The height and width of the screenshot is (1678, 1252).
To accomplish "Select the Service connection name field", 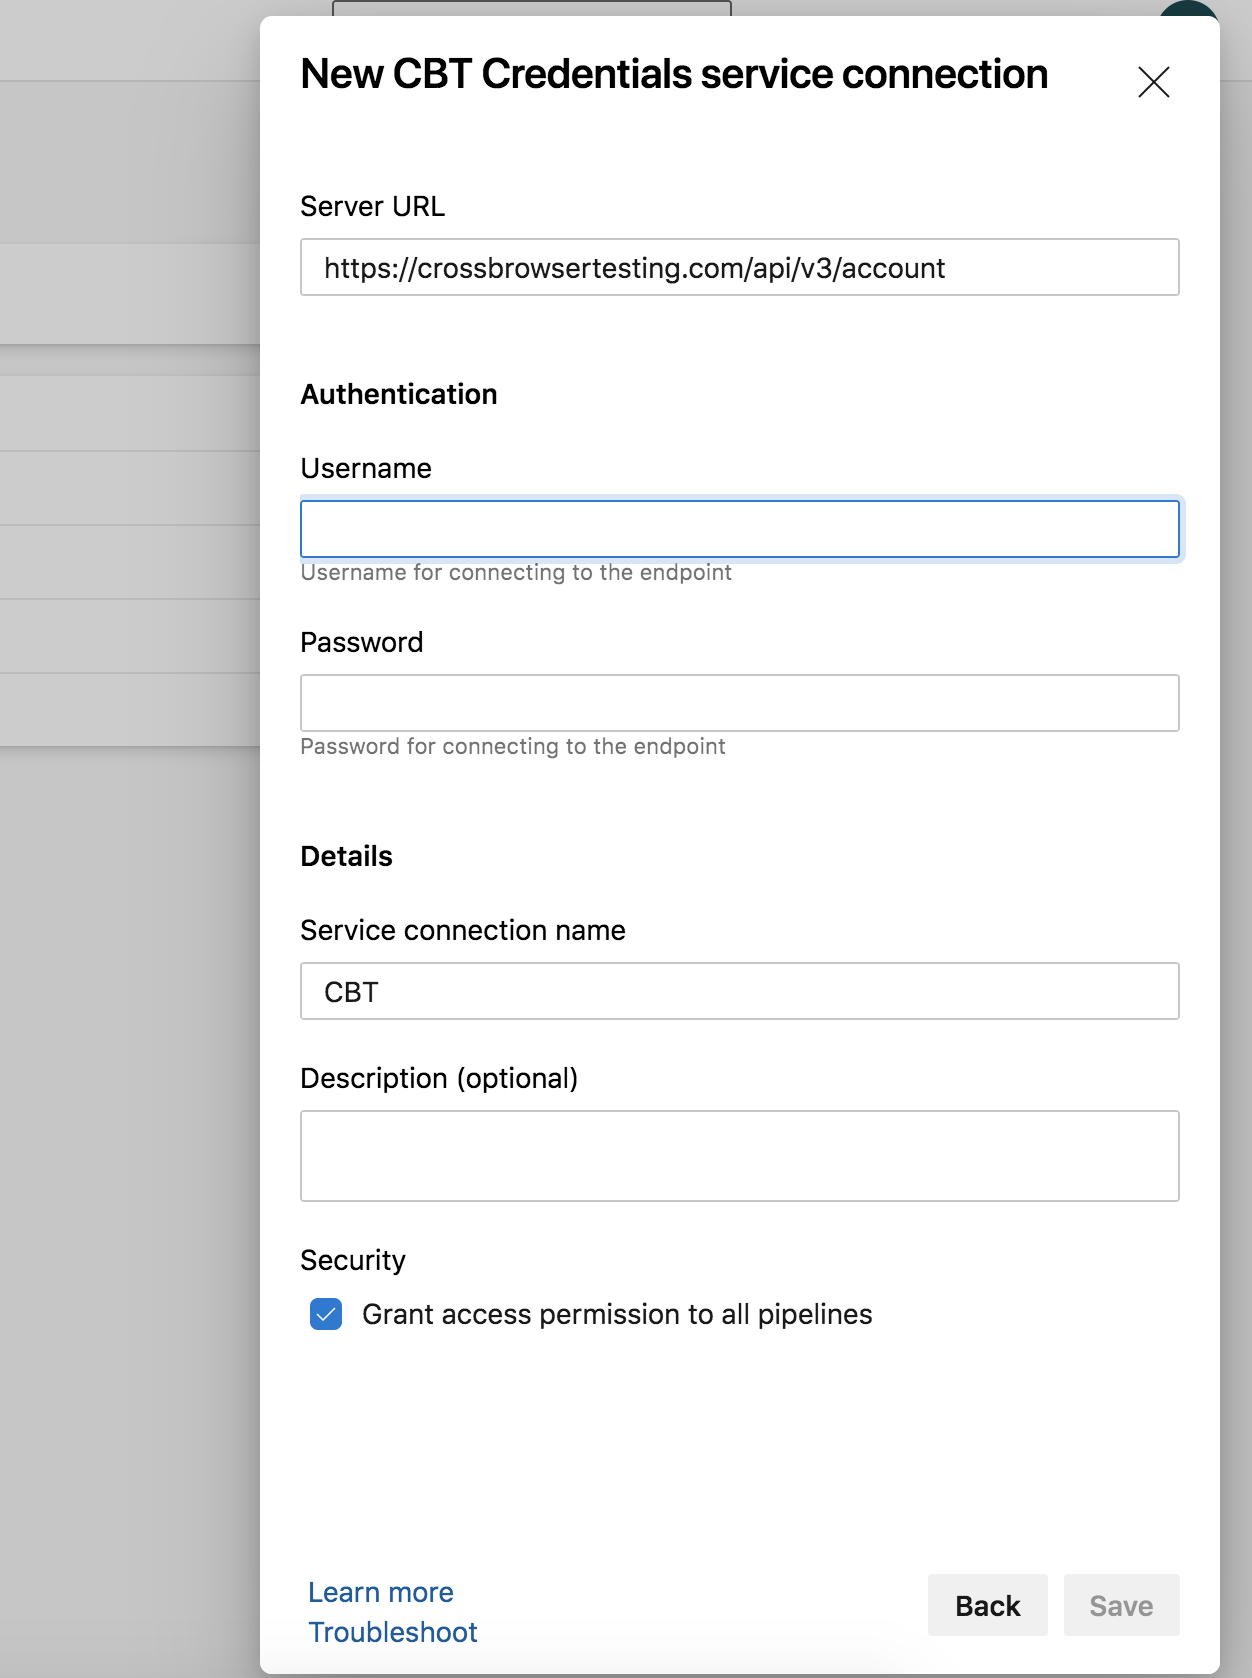I will click(739, 991).
